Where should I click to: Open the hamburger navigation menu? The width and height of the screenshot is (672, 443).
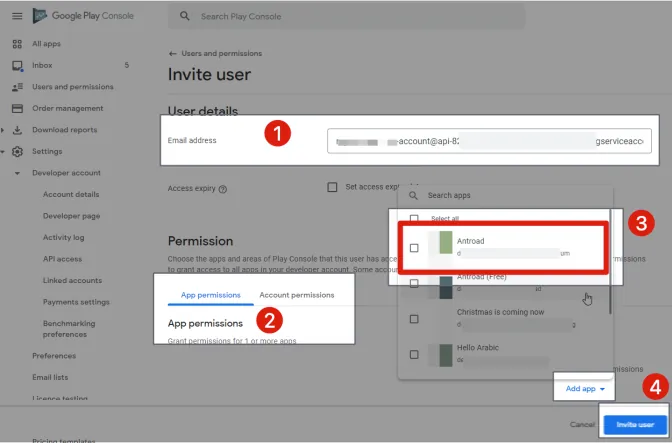[16, 16]
